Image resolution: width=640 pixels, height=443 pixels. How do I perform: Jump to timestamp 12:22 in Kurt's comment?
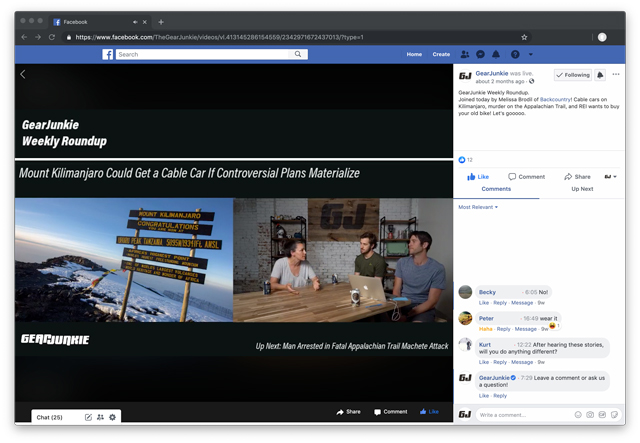coord(524,345)
